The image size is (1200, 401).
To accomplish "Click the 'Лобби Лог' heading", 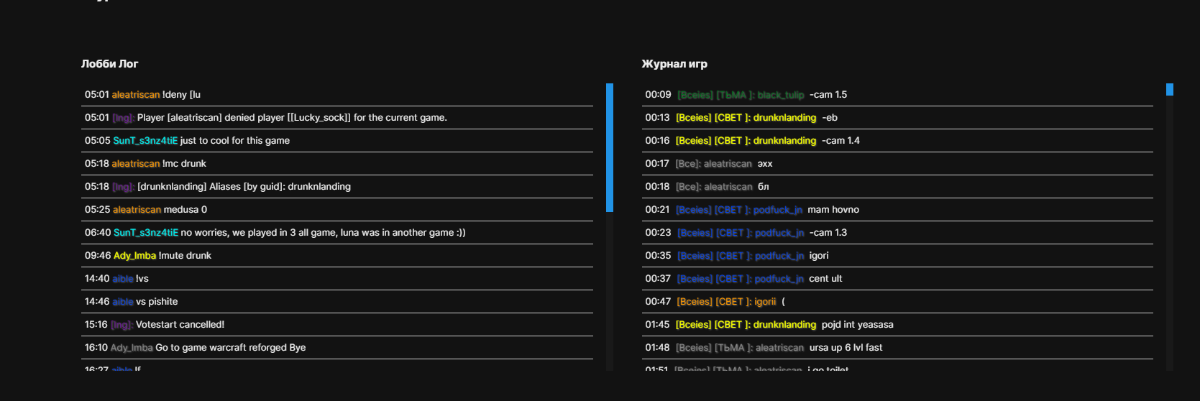I will [x=110, y=64].
